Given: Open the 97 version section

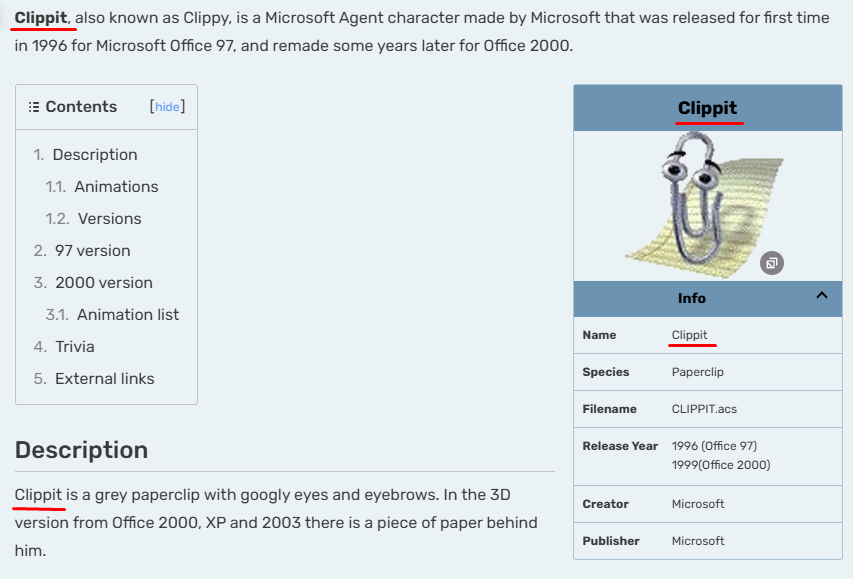Looking at the screenshot, I should 92,251.
